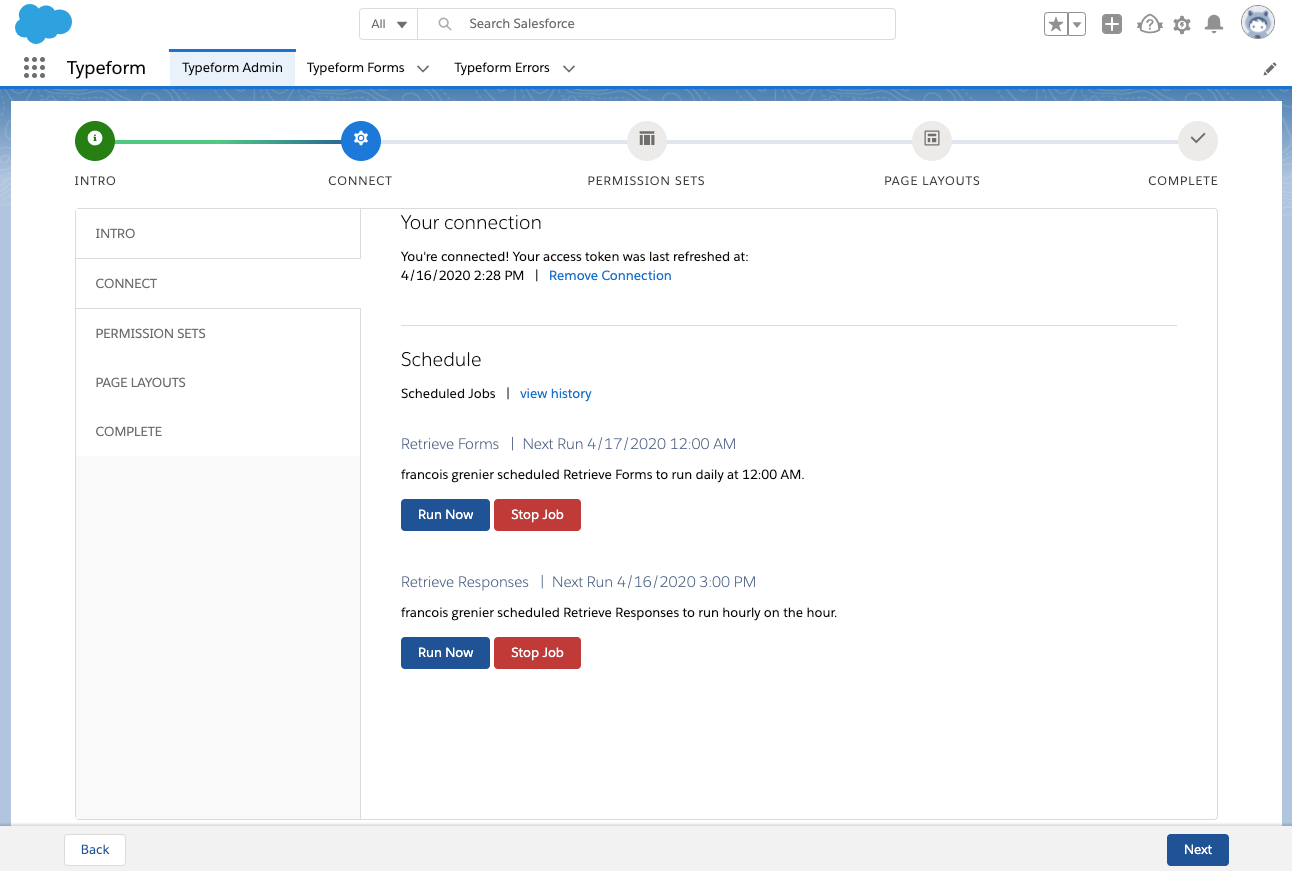Open the Typeform Errors tab
This screenshot has height=871, width=1292.
pyautogui.click(x=502, y=68)
